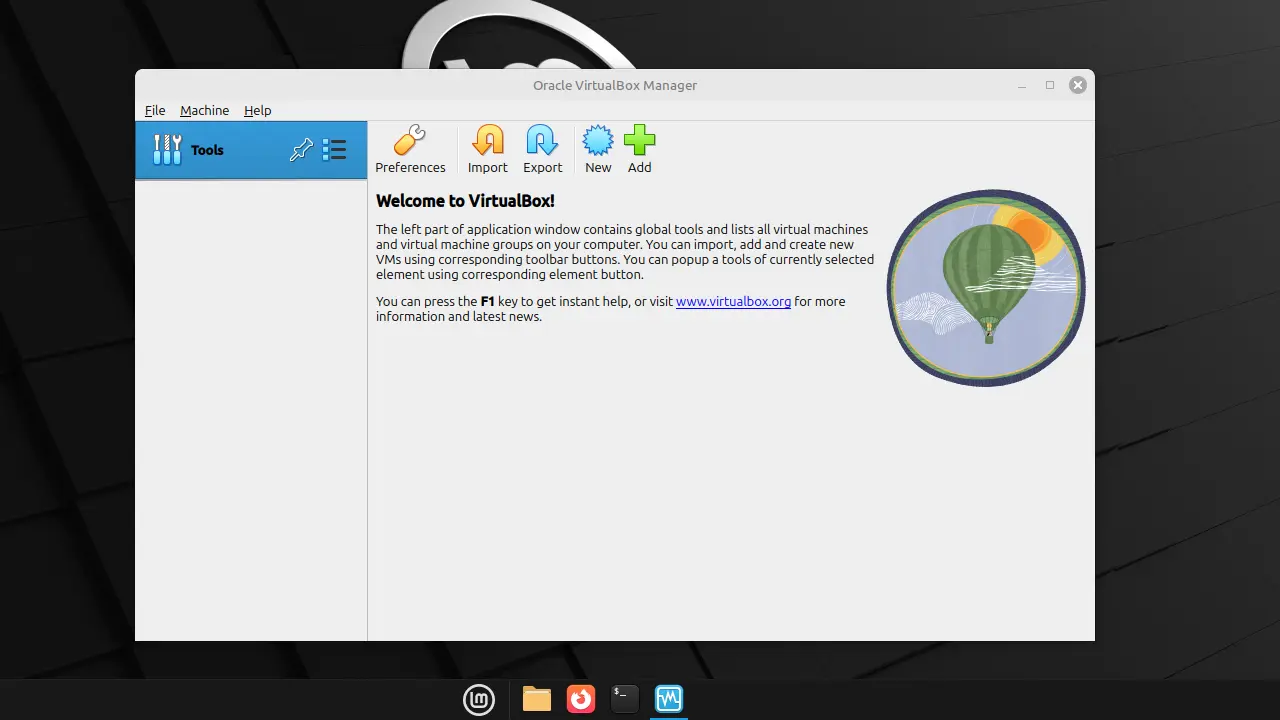Click the green Add machine icon

click(639, 141)
